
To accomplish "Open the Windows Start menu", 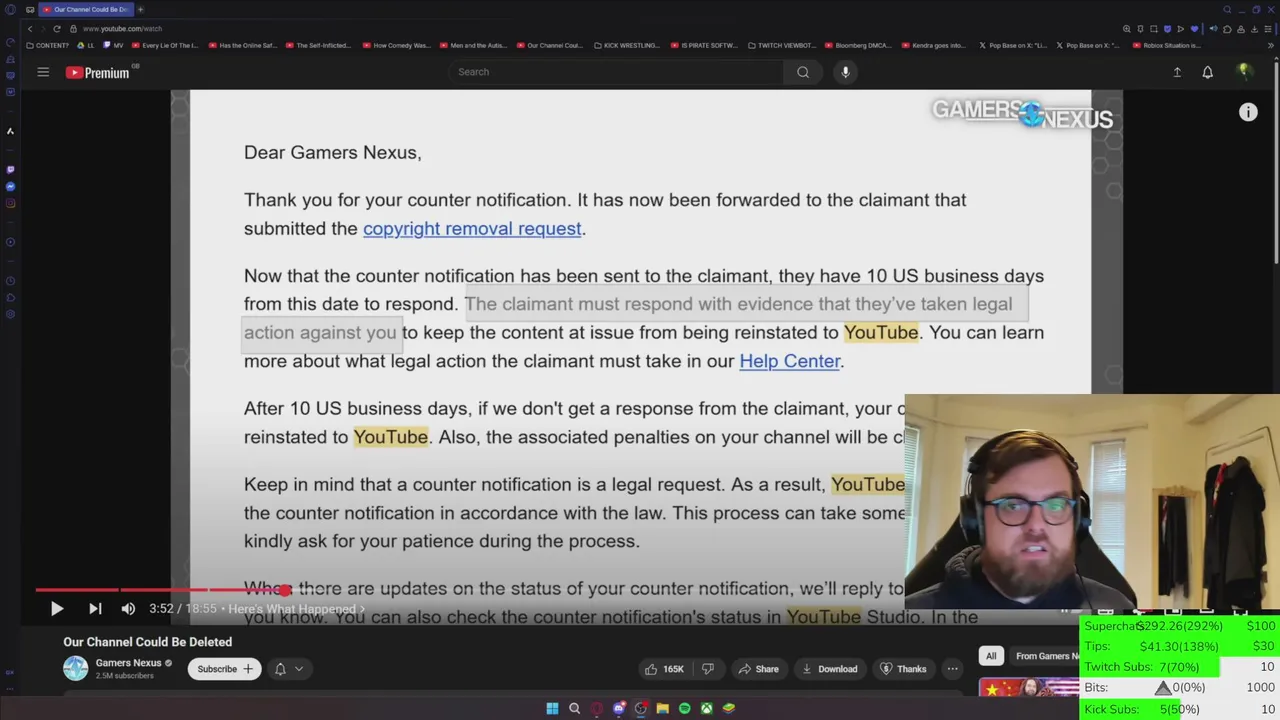I will click(552, 708).
